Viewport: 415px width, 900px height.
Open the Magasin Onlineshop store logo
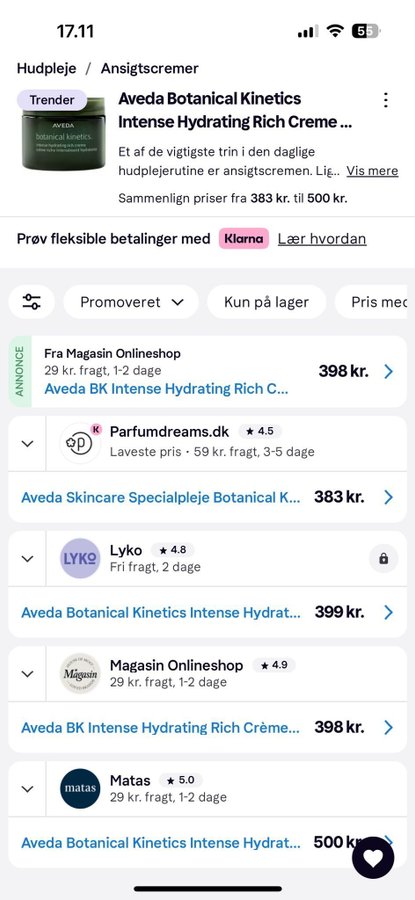[x=80, y=673]
